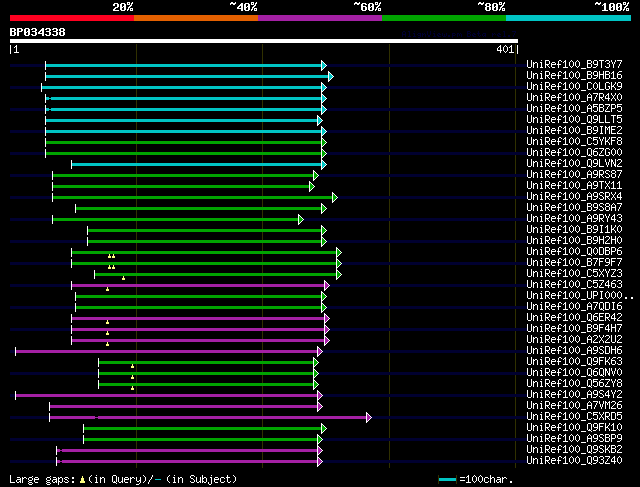Click the arrowhead ending the C5XRD5 alignment
The image size is (640, 487).
pyautogui.click(x=369, y=417)
